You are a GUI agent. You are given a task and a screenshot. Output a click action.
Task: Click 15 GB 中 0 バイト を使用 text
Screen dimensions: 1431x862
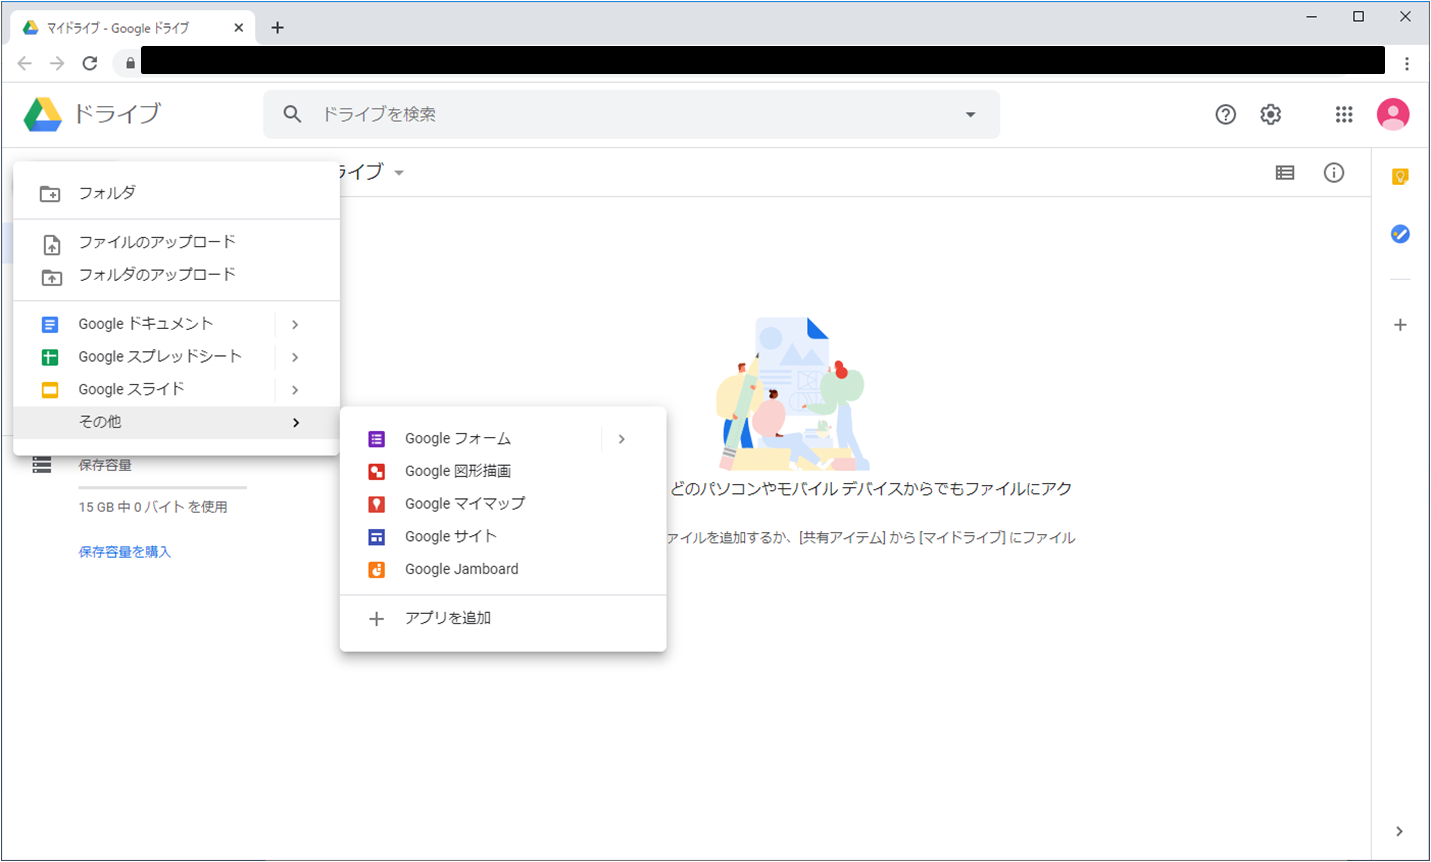click(153, 507)
